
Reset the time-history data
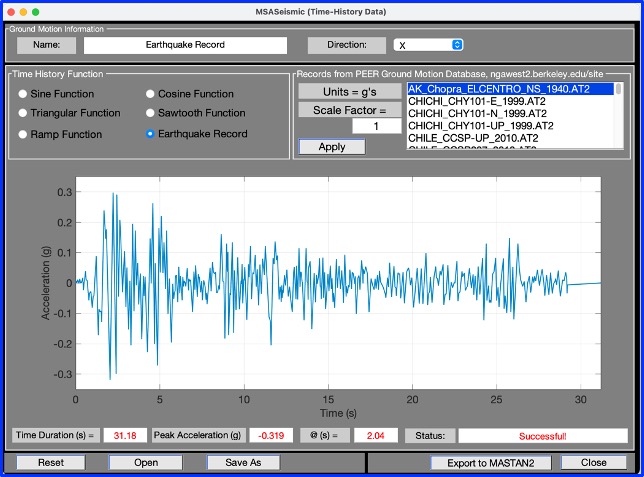50,463
